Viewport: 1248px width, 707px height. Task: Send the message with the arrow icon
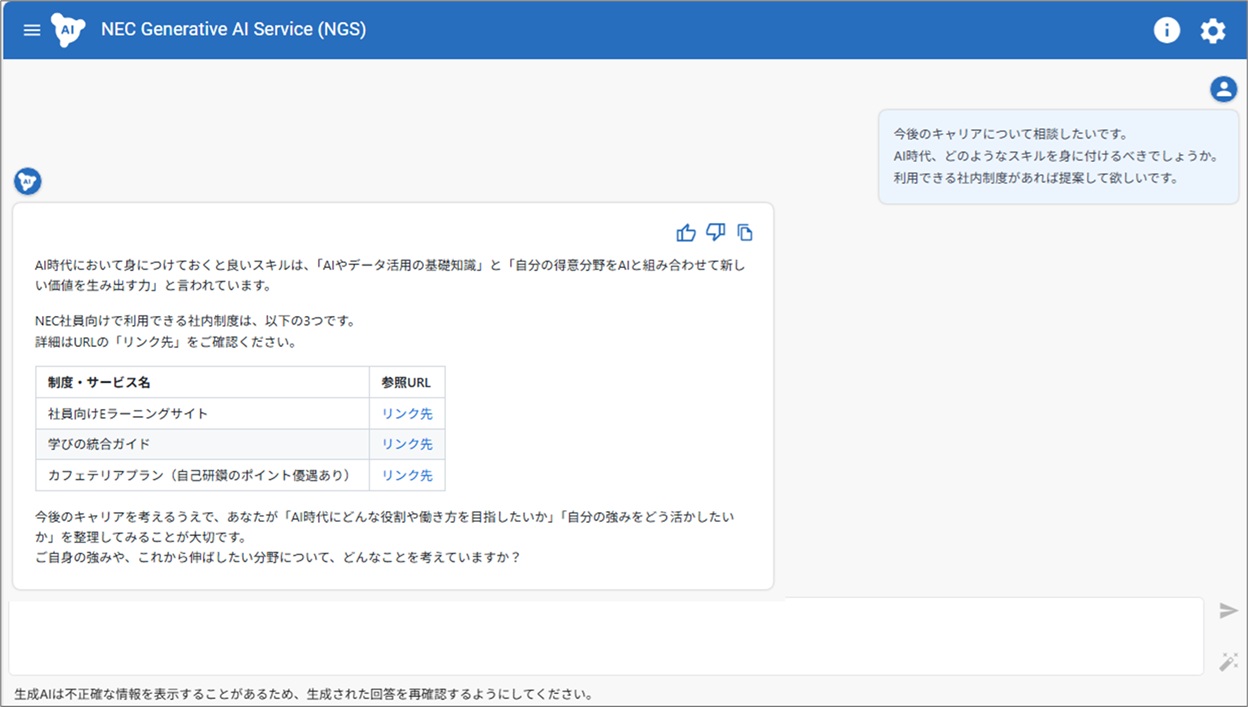click(1228, 611)
